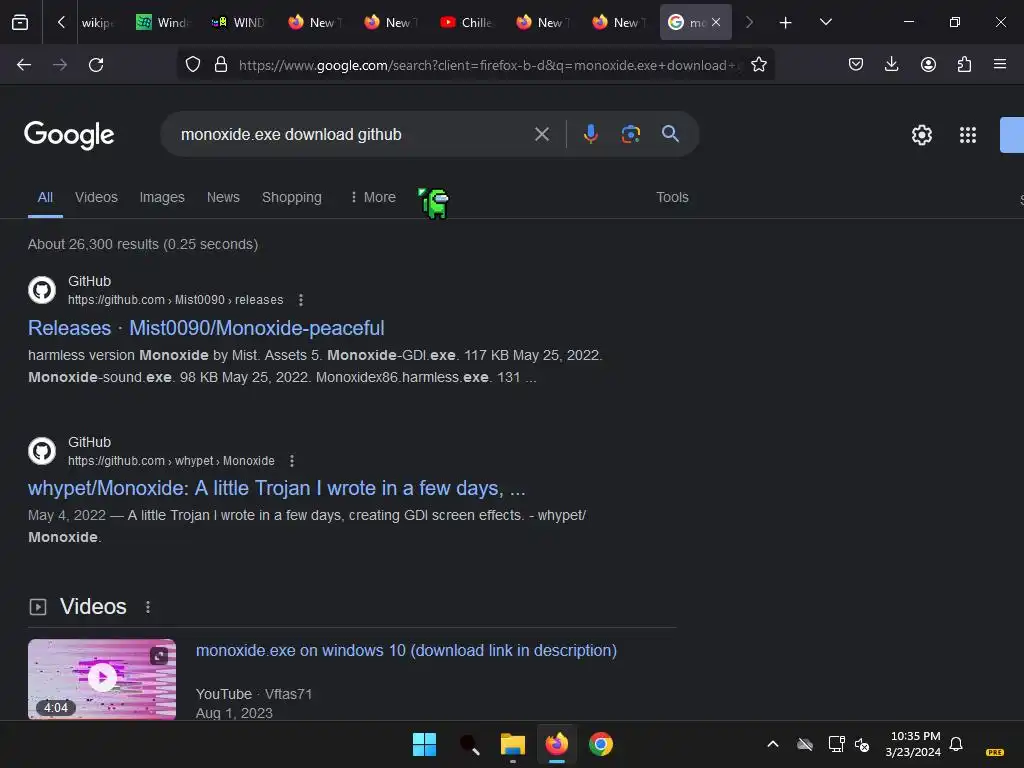Viewport: 1024px width, 768px height.
Task: Open the notifications bell in taskbar
Action: tap(955, 744)
